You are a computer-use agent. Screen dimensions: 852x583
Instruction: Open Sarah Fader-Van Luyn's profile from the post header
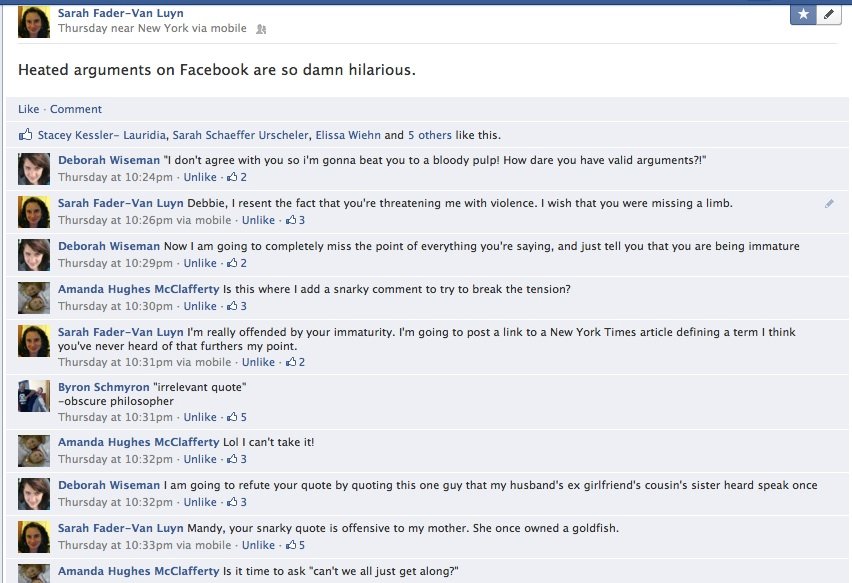[120, 13]
